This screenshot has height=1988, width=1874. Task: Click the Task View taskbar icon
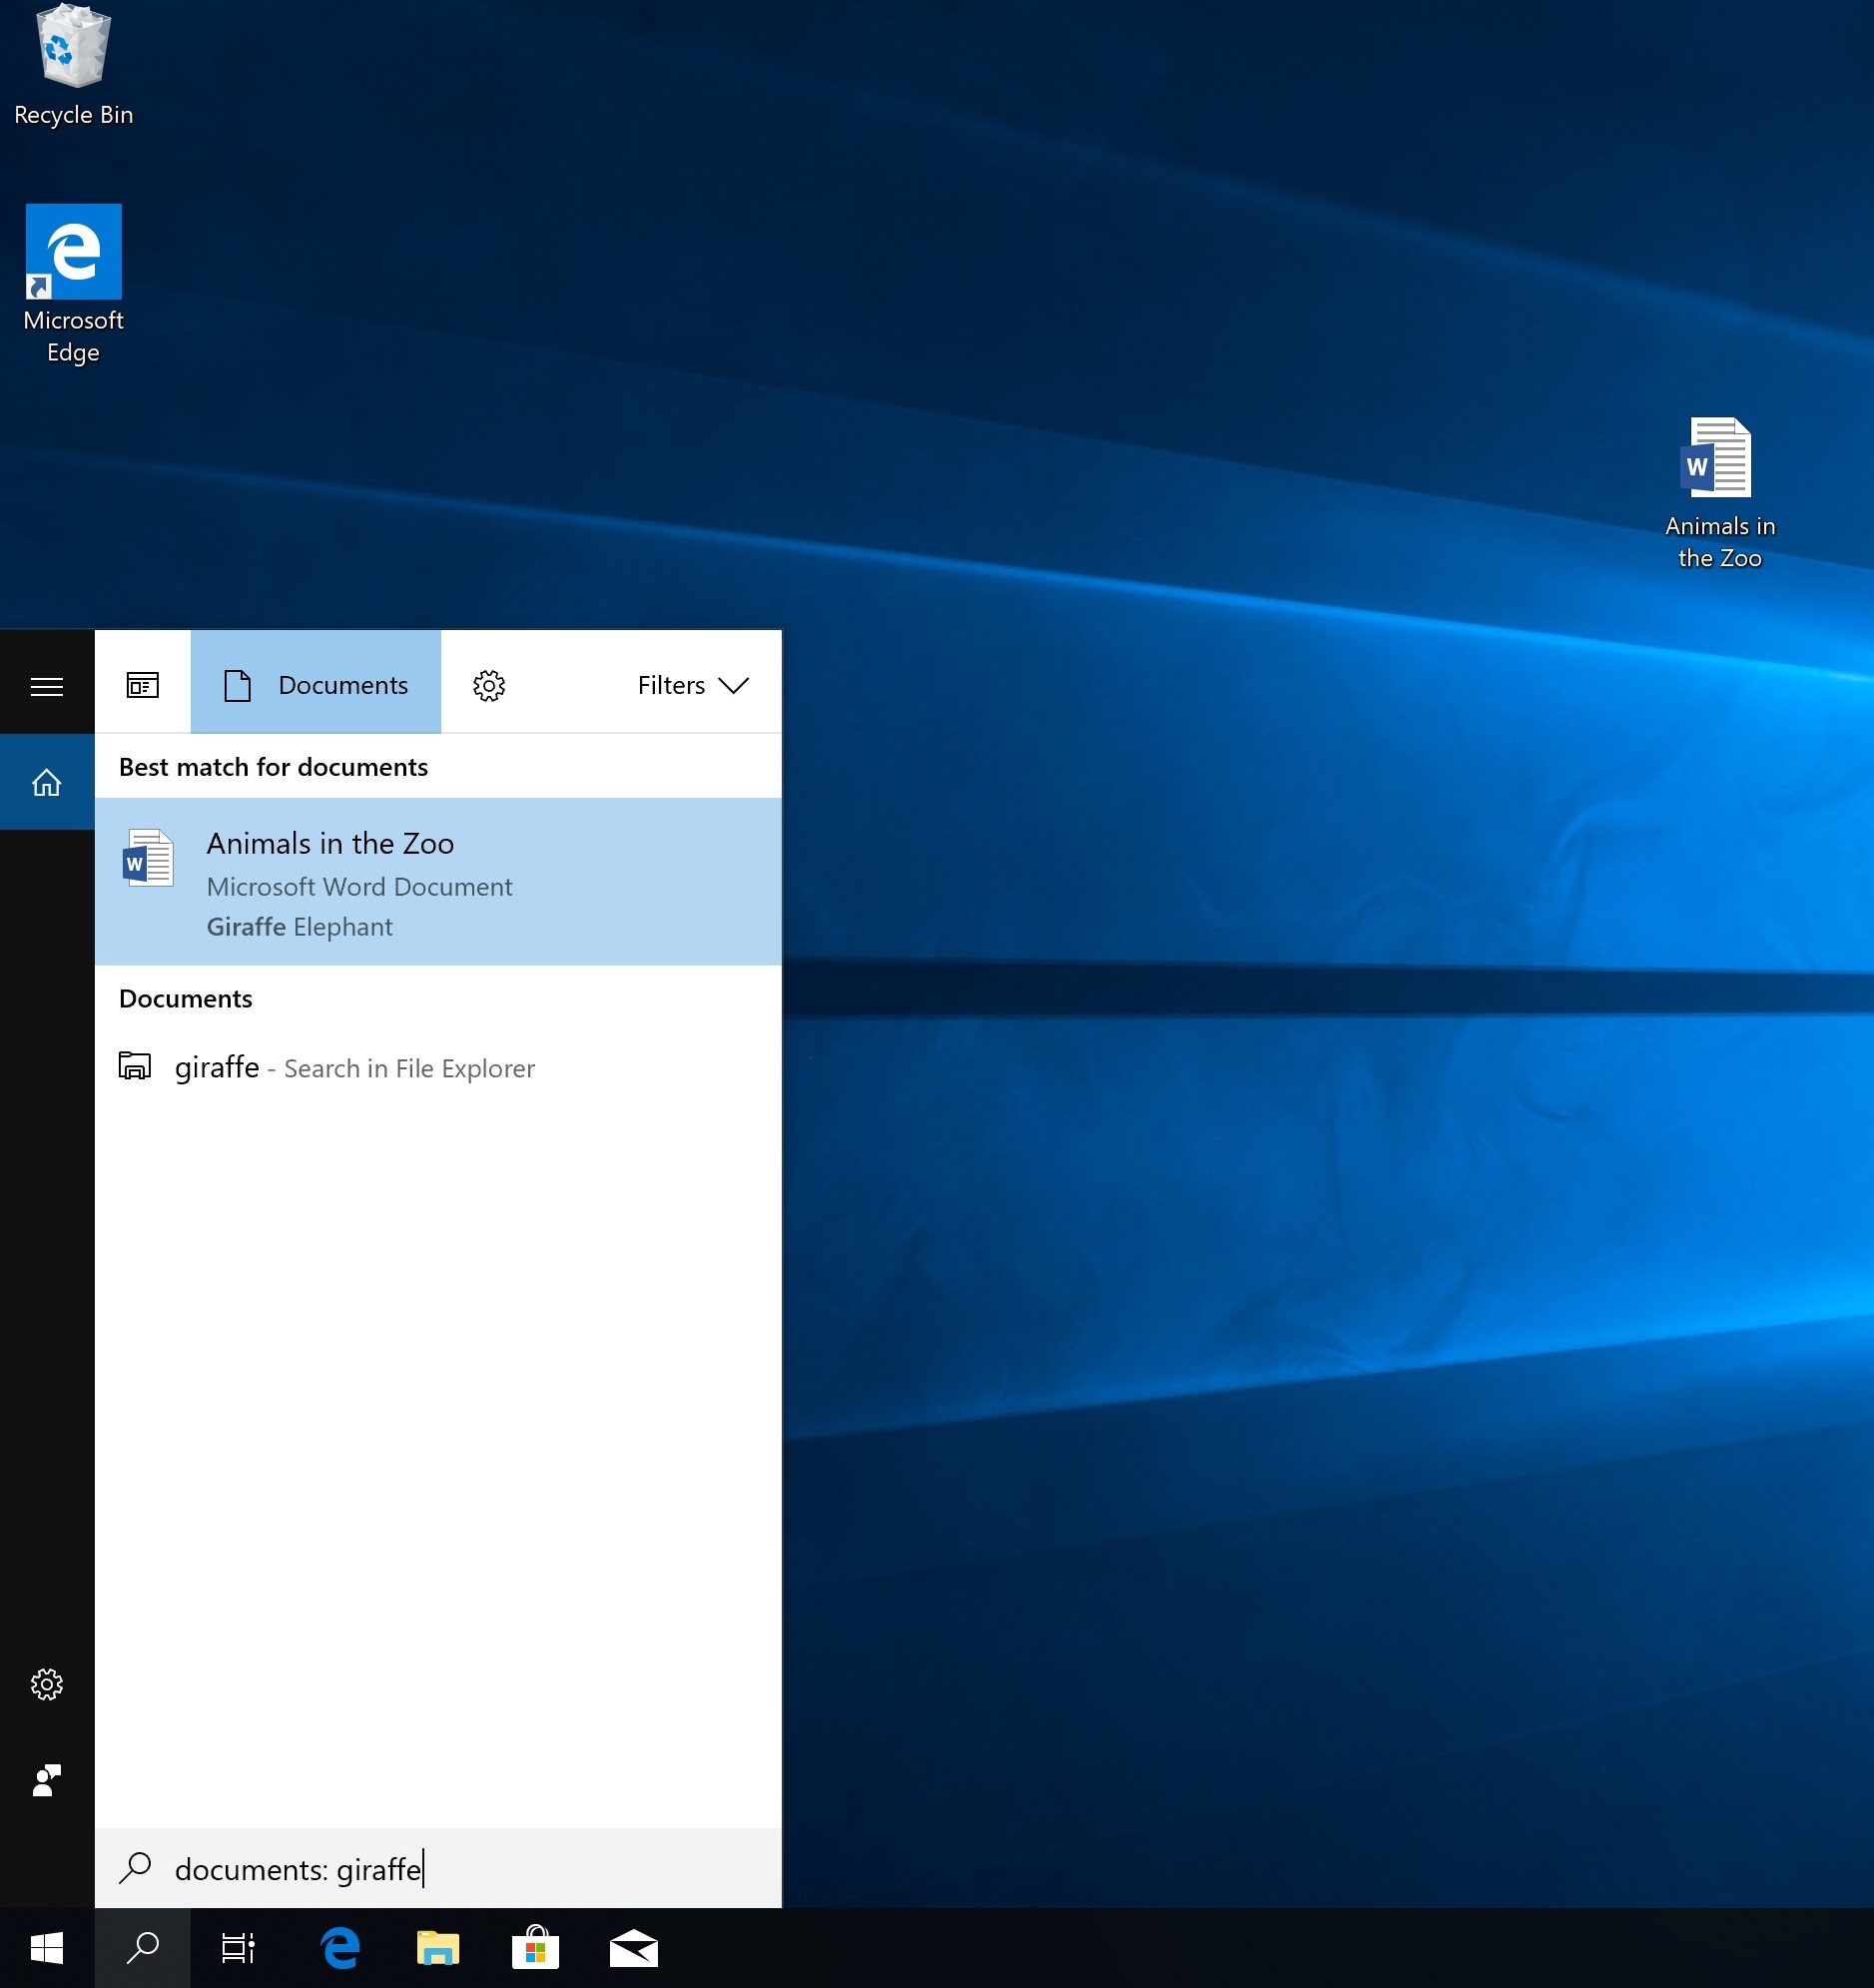pos(237,1947)
